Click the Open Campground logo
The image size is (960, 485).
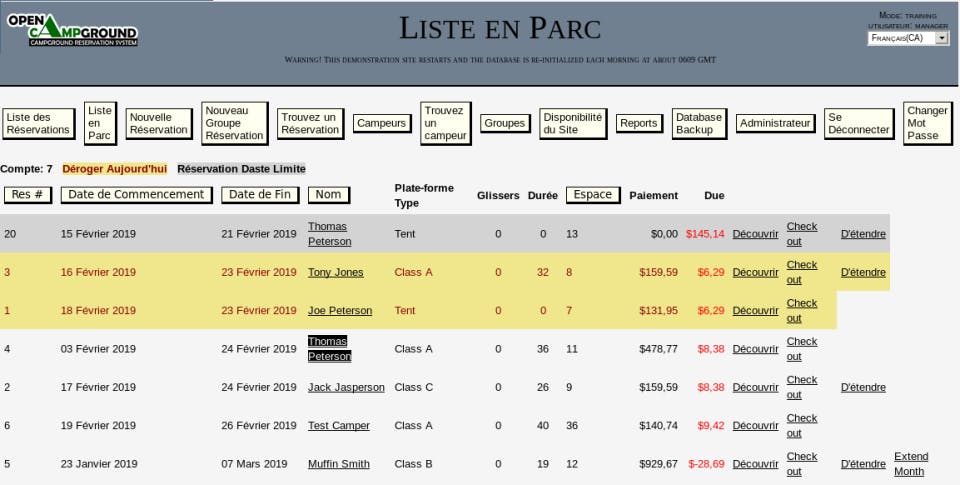coord(72,30)
